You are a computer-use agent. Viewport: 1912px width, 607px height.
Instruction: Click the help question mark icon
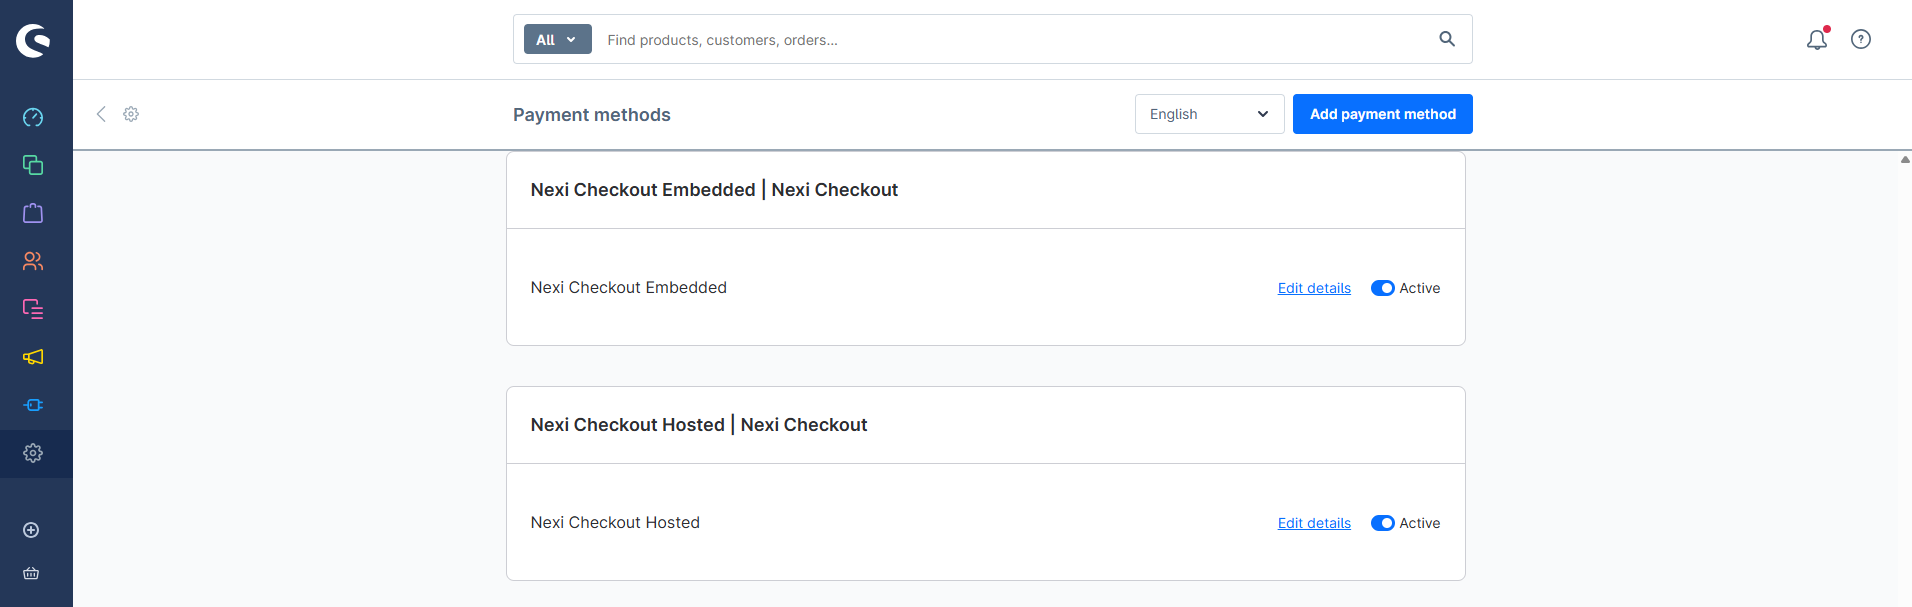(1861, 39)
